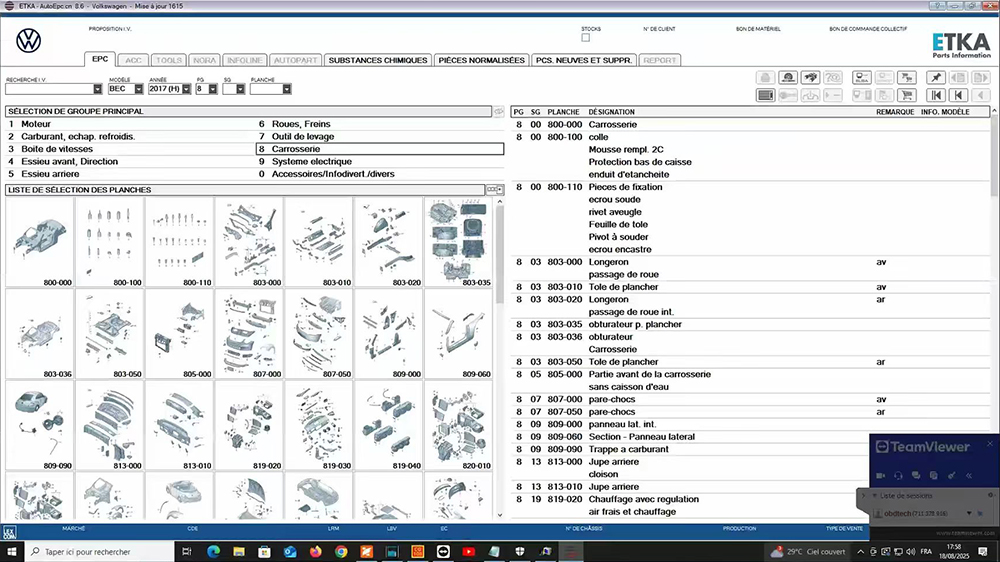Click the handshake icon in toolbar
Image resolution: width=1000 pixels, height=562 pixels.
click(810, 77)
